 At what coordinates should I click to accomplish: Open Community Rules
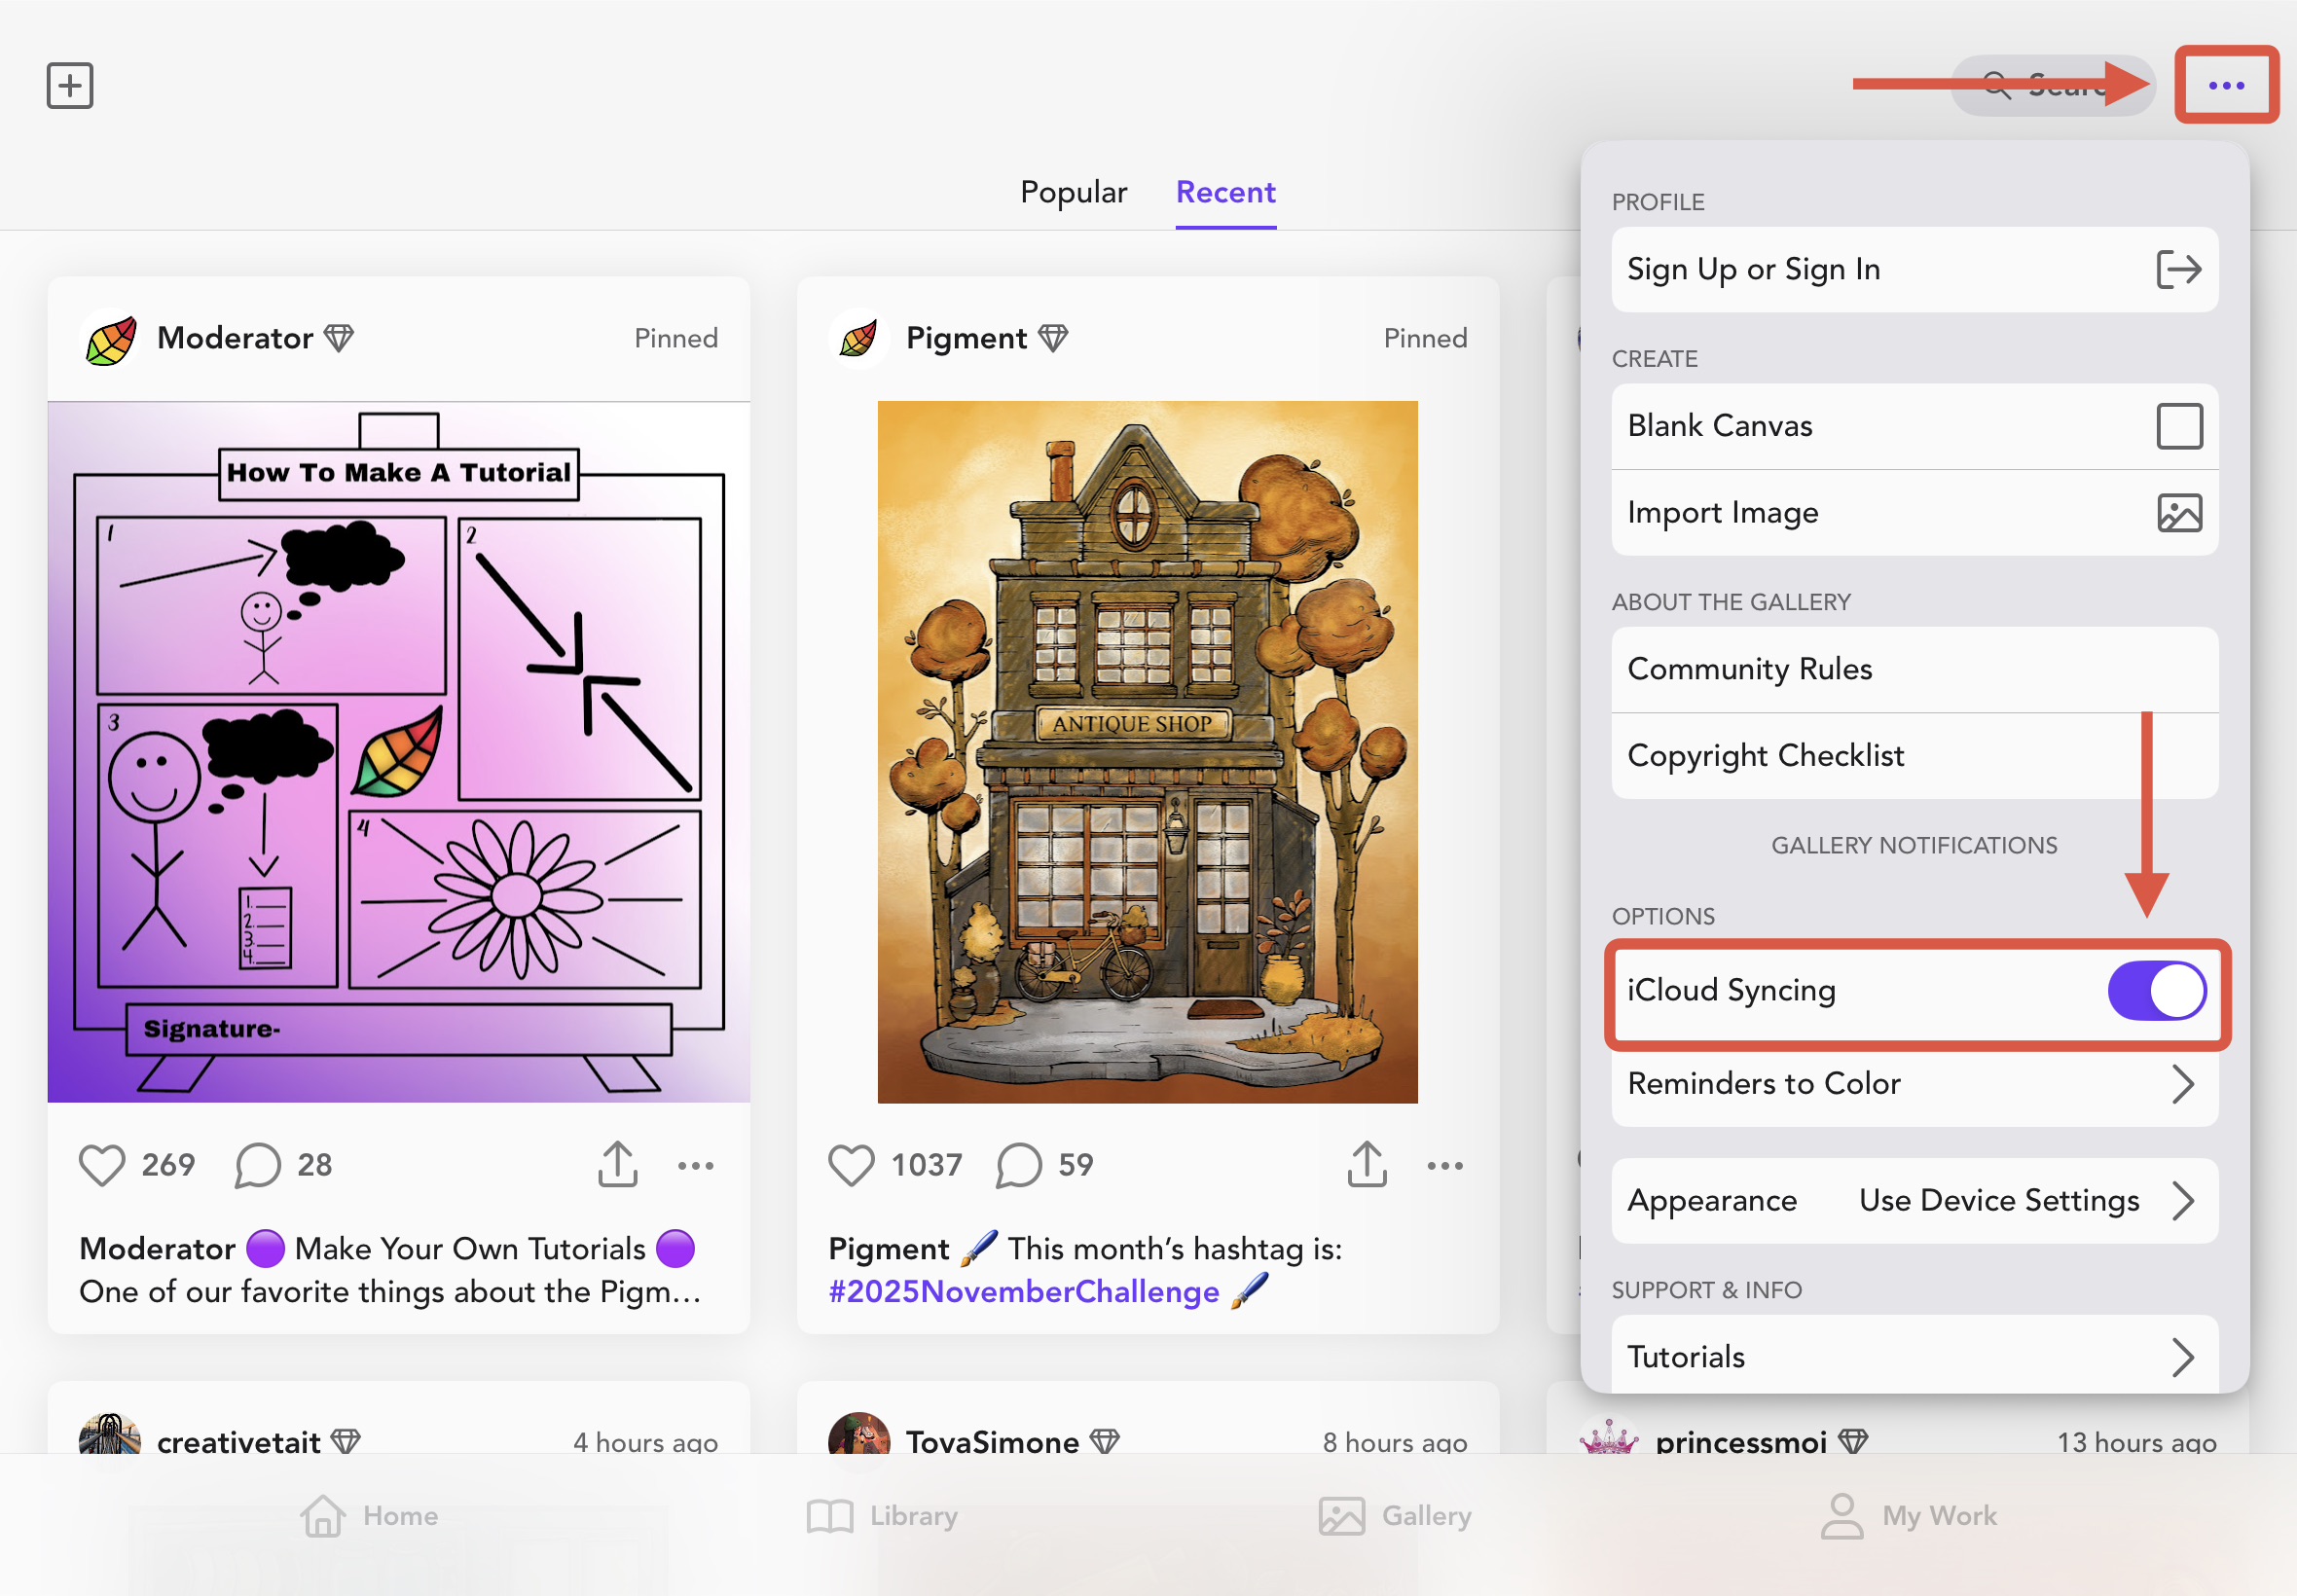(1914, 670)
